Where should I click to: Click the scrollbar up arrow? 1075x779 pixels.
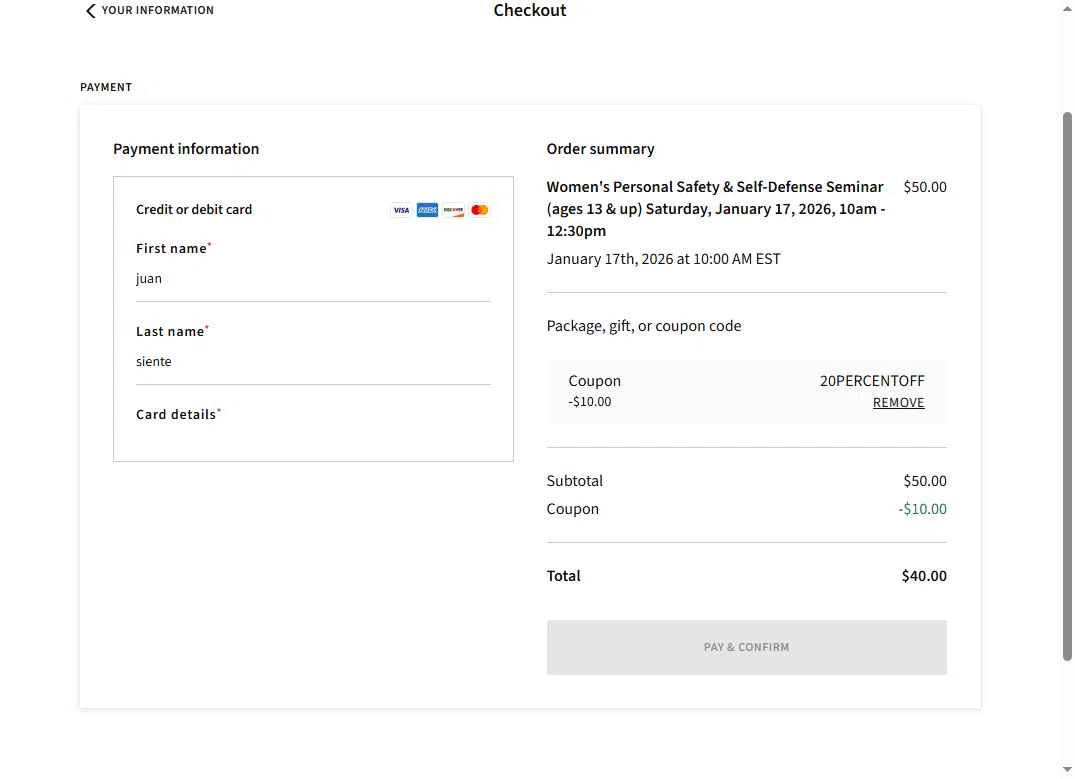(x=1067, y=8)
